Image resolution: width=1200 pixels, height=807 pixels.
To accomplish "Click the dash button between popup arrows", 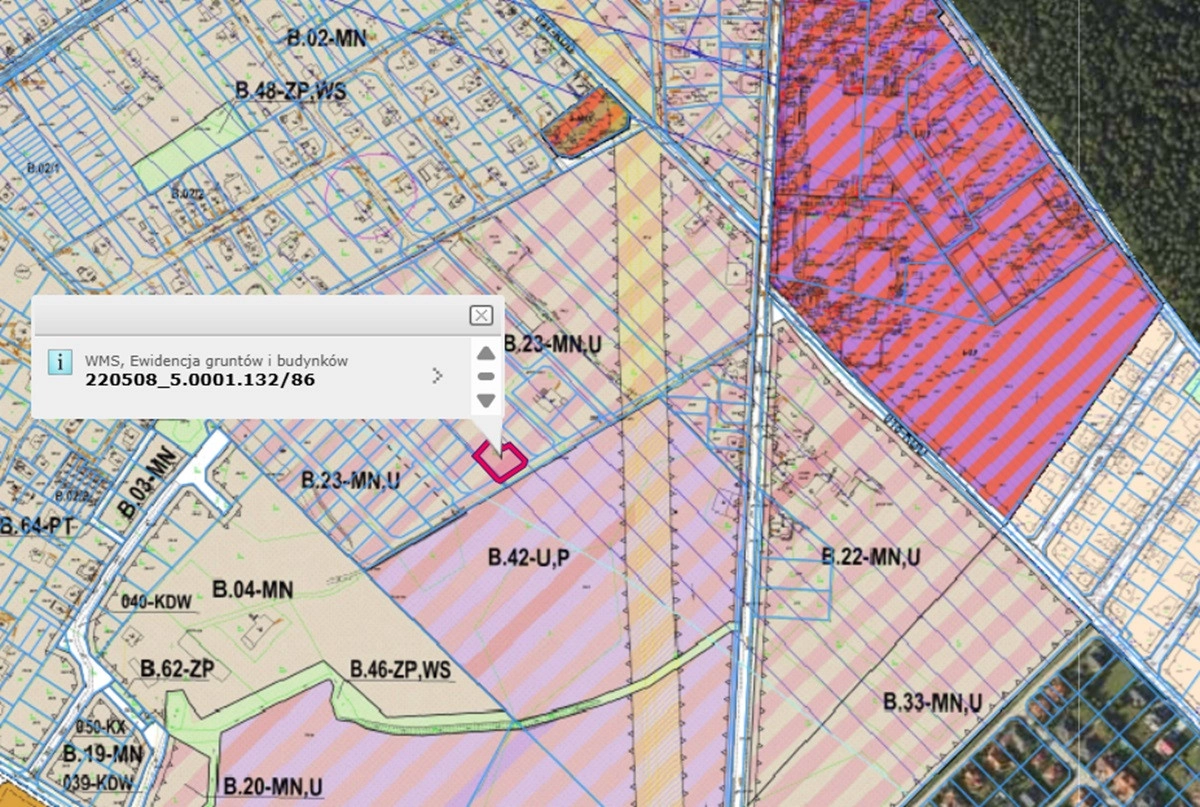I will point(486,376).
